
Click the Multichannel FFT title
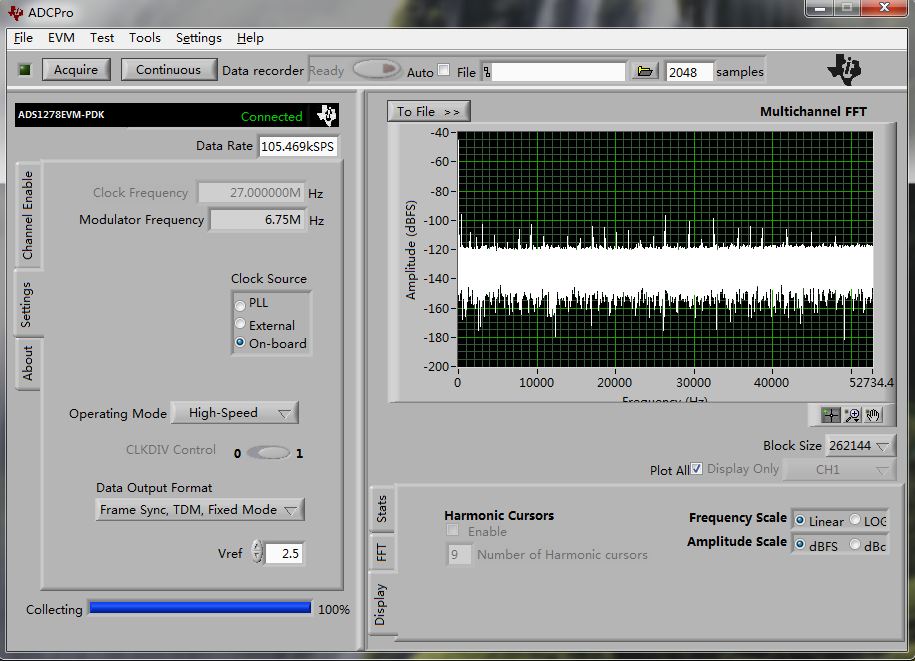click(813, 111)
